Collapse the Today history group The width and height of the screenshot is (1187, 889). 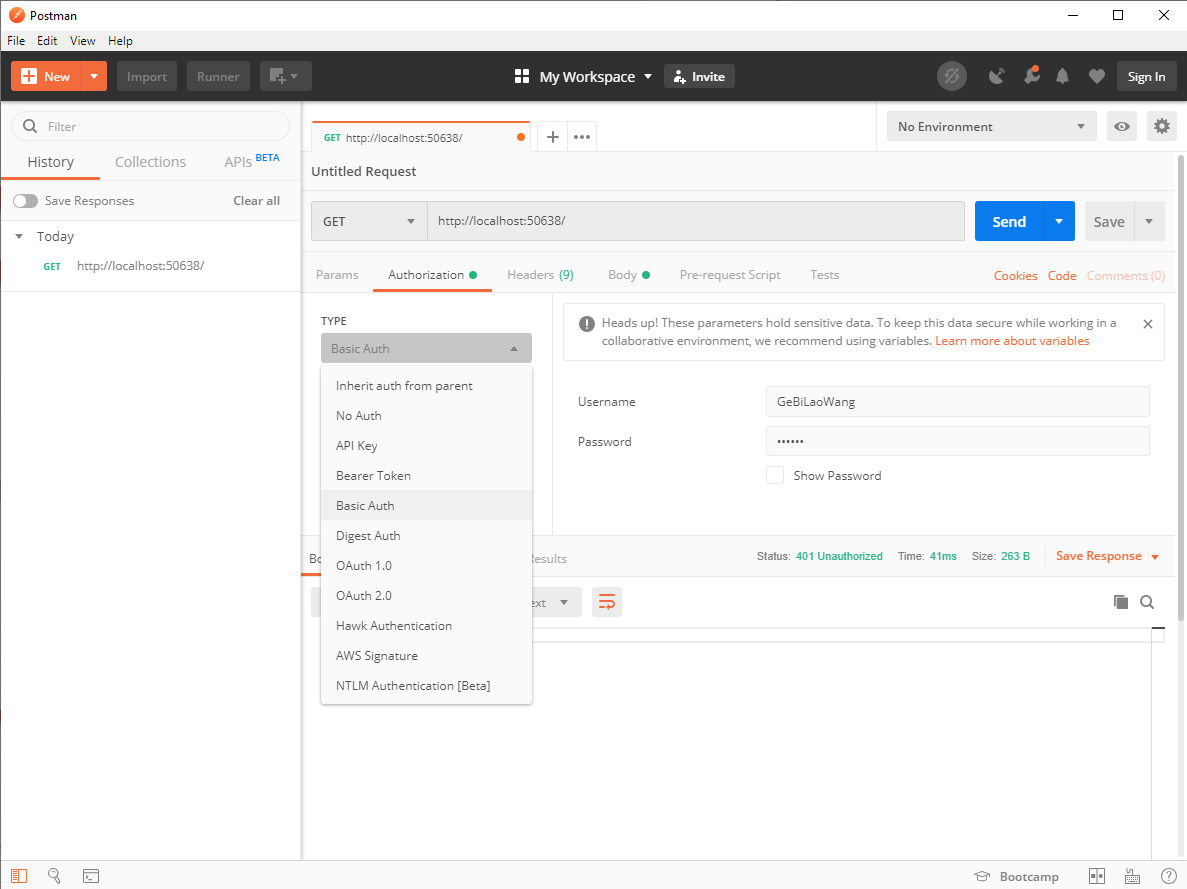pyautogui.click(x=19, y=237)
